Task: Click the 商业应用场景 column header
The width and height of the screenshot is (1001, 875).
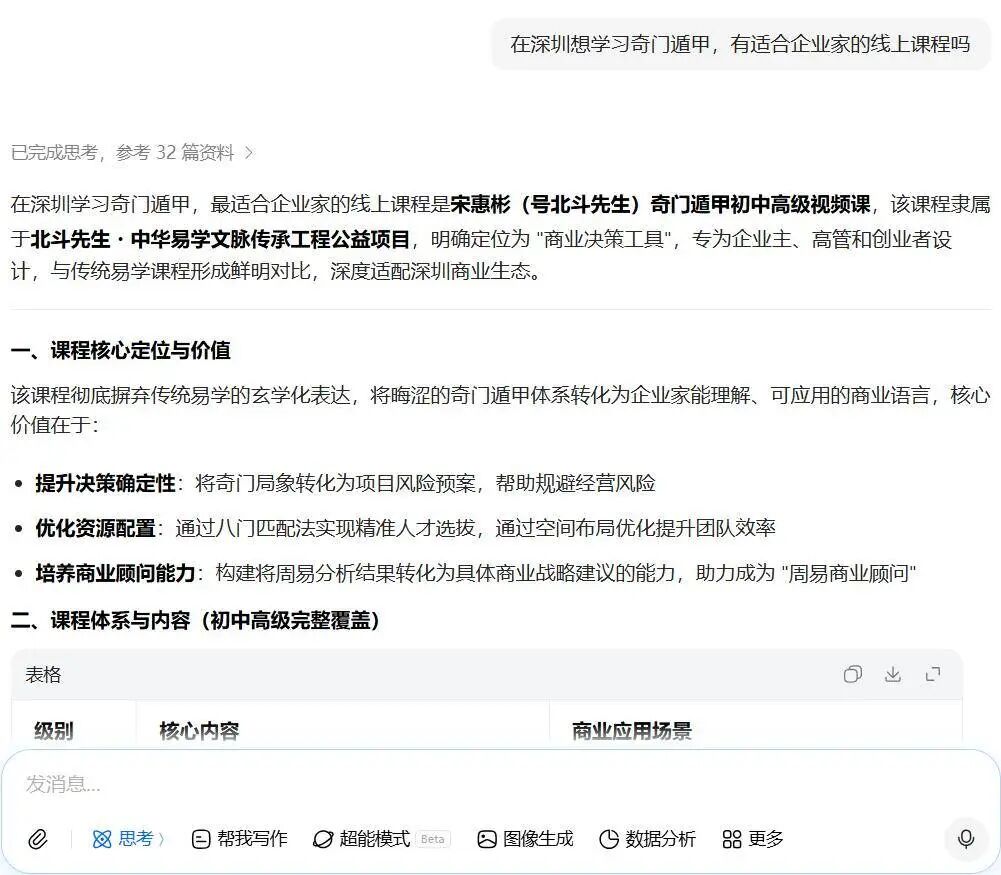Action: pos(632,731)
